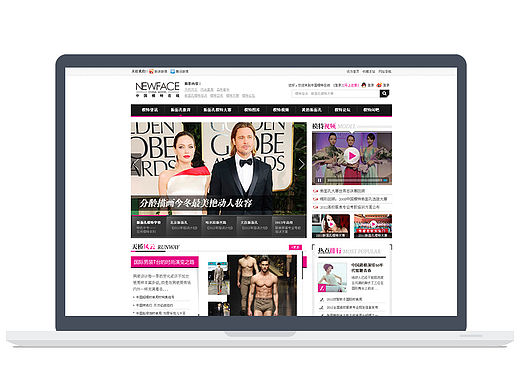This screenshot has width=520, height=390.
Task: Open the leftmost link in top-right utility bar
Action: pyautogui.click(x=353, y=71)
